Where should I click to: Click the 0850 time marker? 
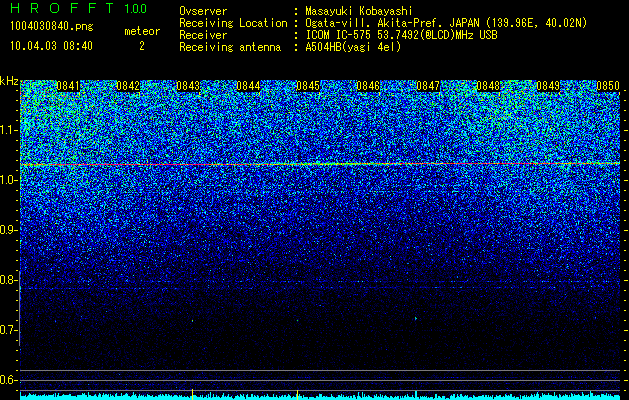click(608, 86)
